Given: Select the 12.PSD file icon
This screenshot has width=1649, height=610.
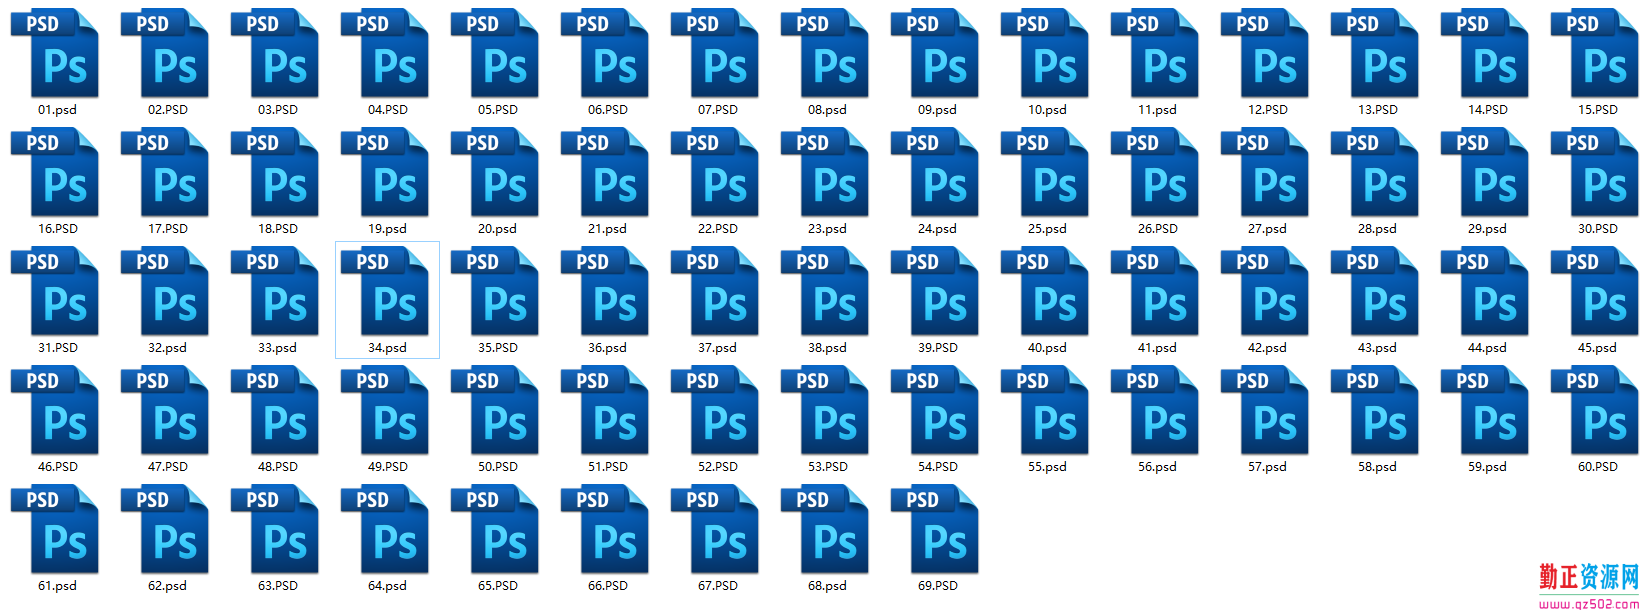Looking at the screenshot, I should (x=1265, y=53).
